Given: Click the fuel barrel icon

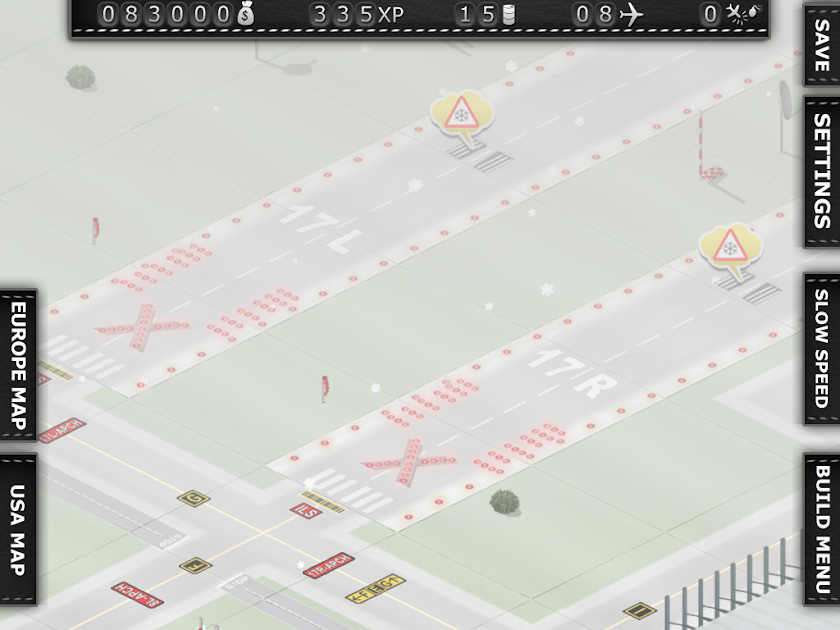Looking at the screenshot, I should [x=508, y=14].
